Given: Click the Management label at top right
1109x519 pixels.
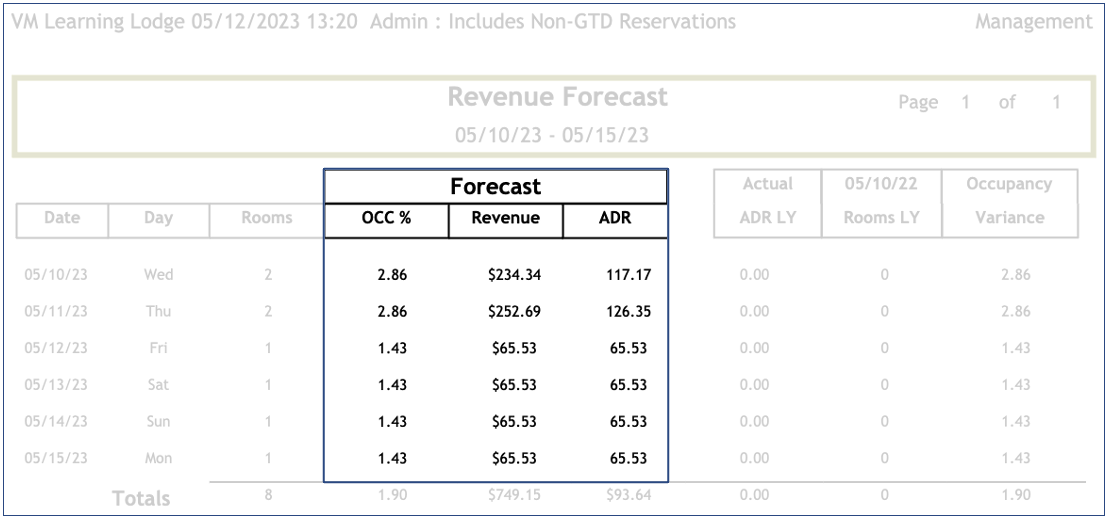Looking at the screenshot, I should (1033, 22).
